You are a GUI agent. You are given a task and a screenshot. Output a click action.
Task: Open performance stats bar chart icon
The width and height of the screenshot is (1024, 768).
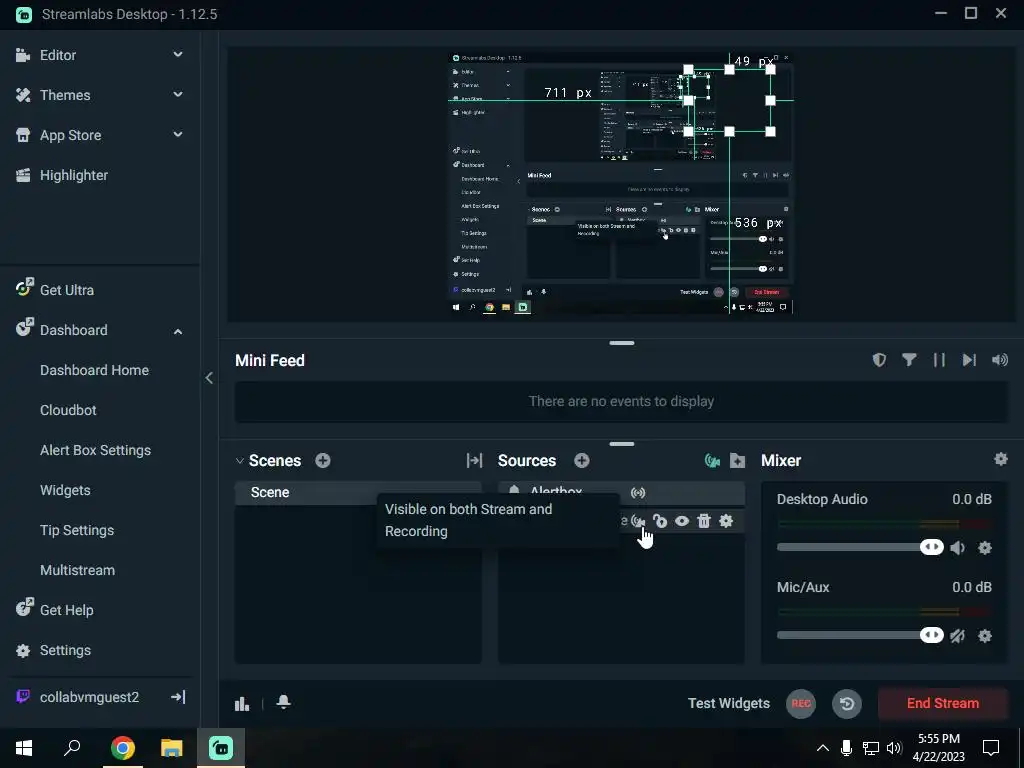pyautogui.click(x=242, y=703)
